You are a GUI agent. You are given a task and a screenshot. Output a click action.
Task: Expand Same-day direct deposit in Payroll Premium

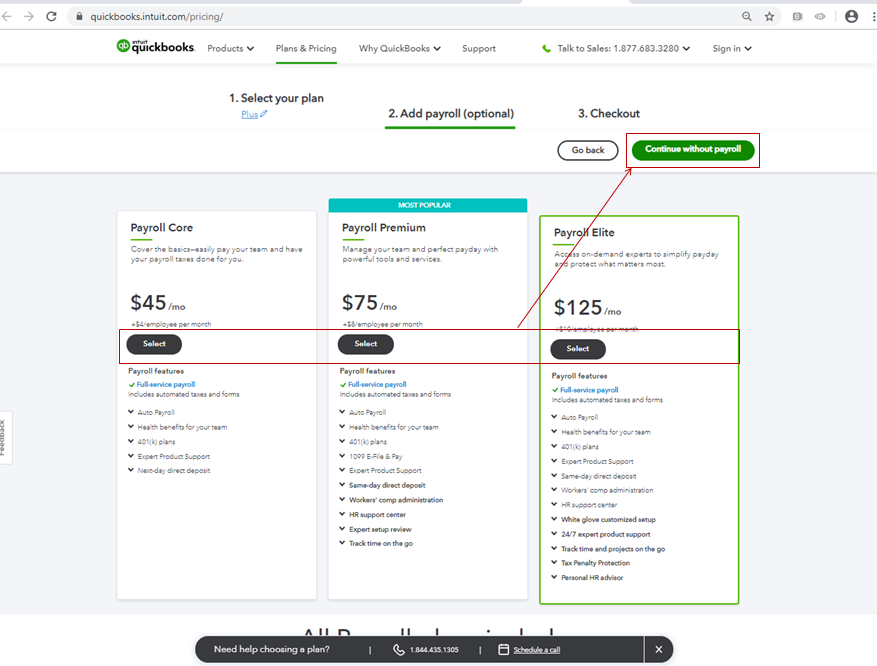coord(383,485)
